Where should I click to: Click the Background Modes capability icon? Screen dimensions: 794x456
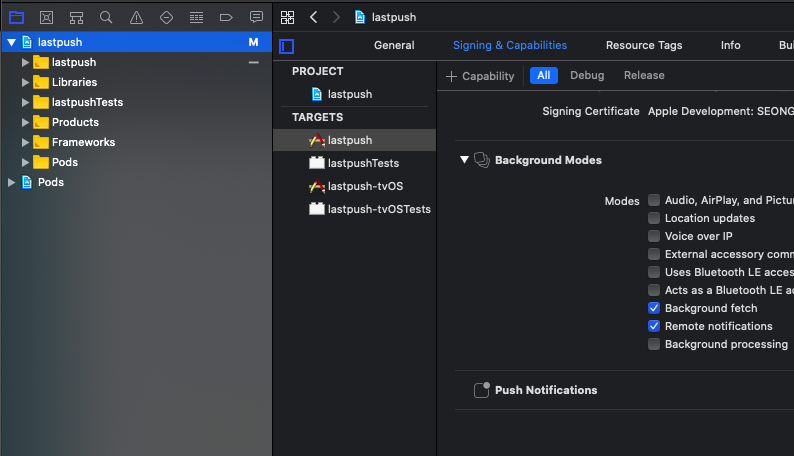[482, 160]
